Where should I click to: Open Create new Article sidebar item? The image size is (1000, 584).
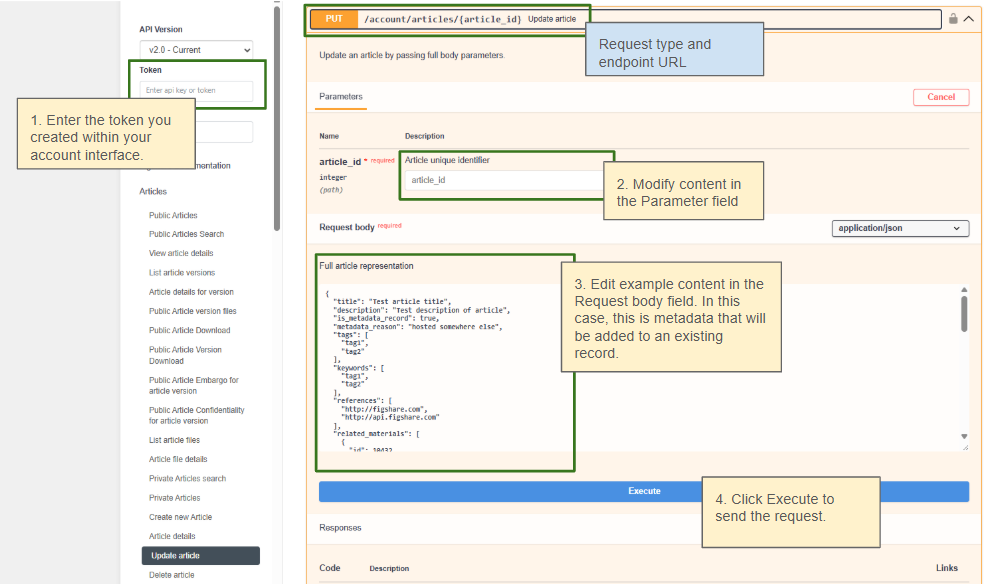point(180,517)
